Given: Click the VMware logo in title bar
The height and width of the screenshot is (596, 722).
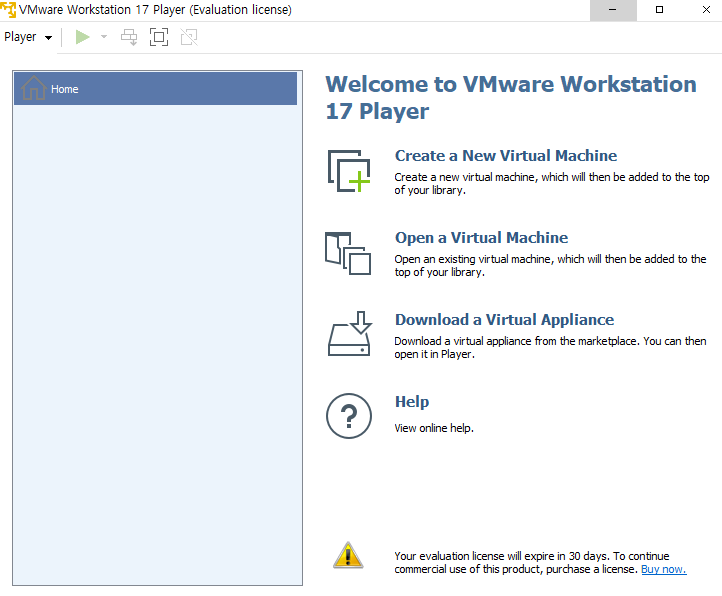Looking at the screenshot, I should click(x=8, y=9).
